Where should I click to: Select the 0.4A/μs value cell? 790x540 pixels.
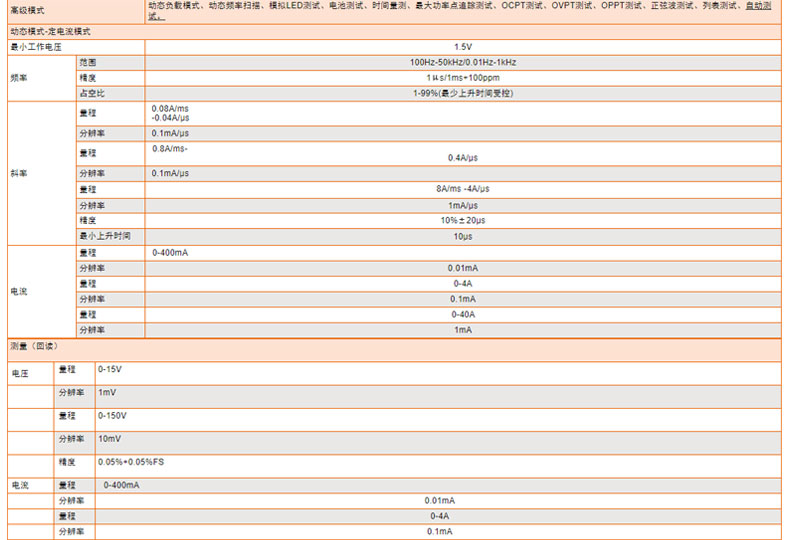pyautogui.click(x=462, y=158)
